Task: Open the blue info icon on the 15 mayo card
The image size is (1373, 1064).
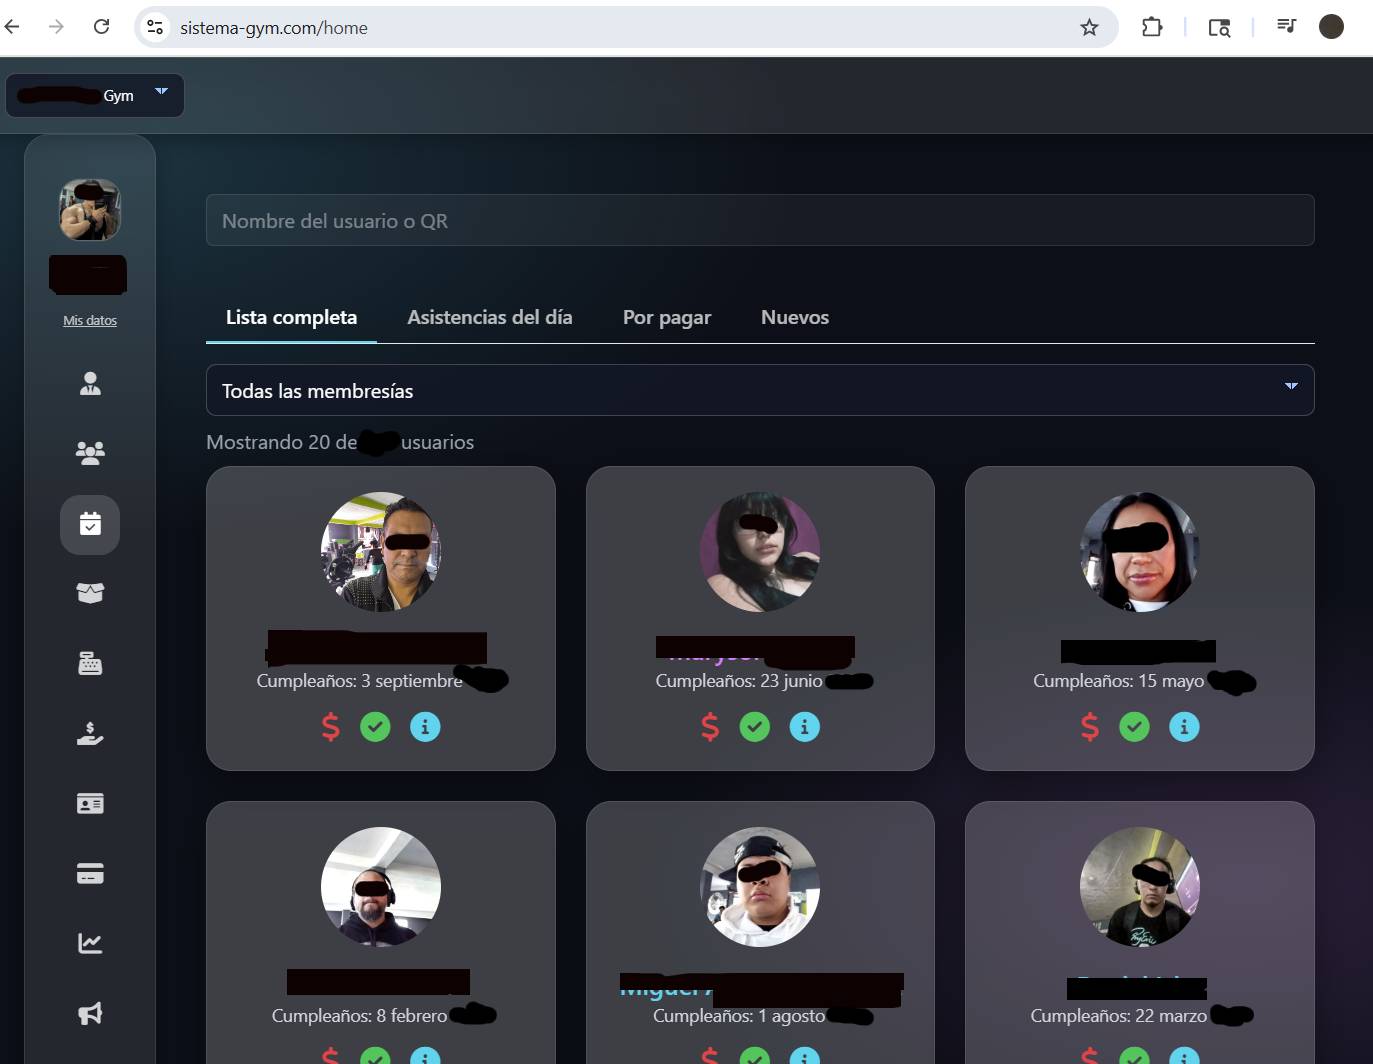Action: [1184, 727]
